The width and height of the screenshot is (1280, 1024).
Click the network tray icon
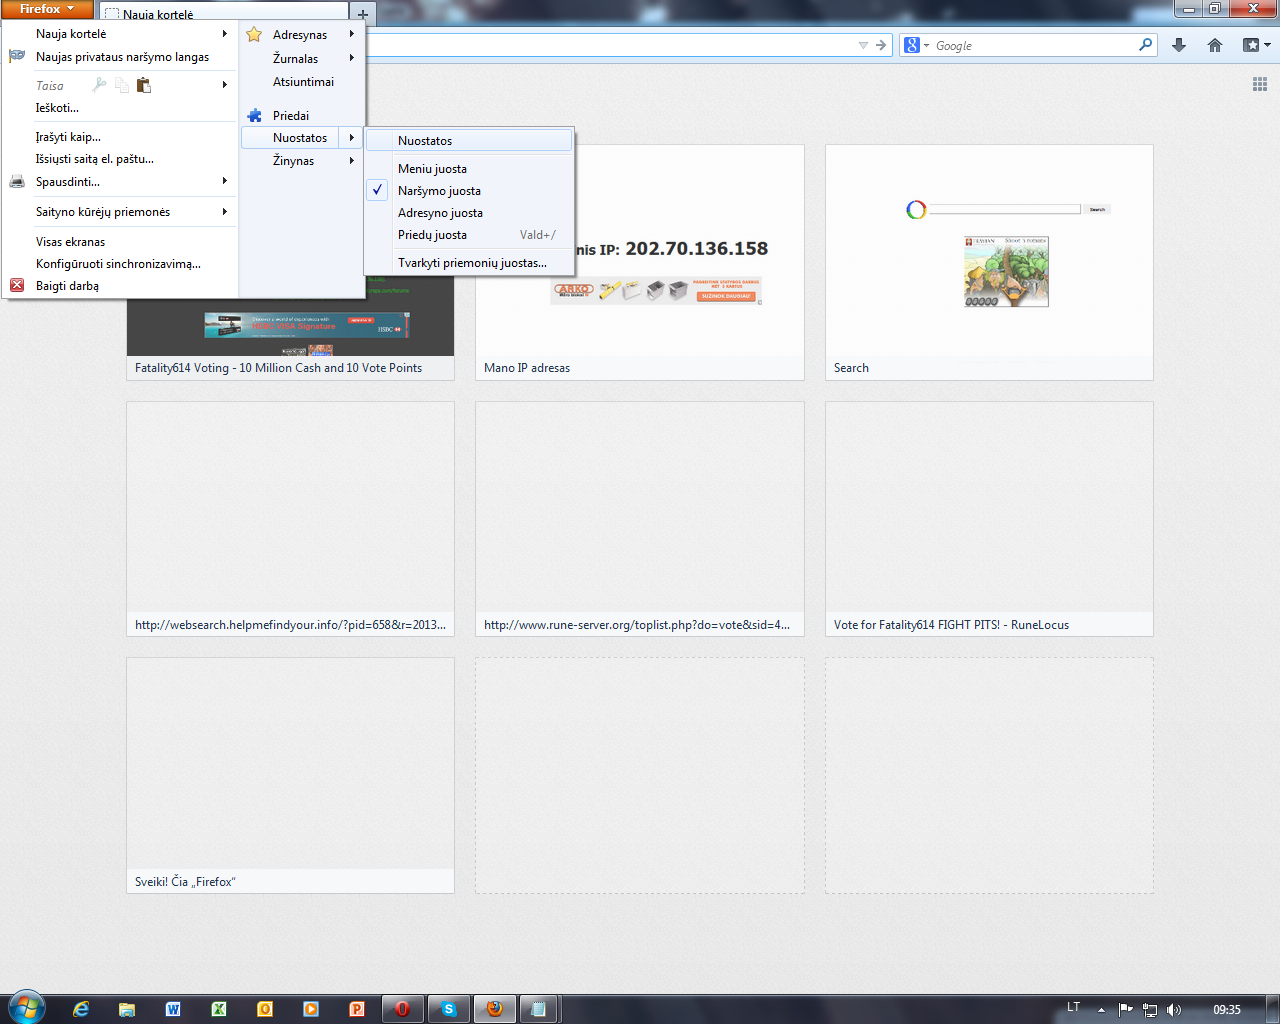(1150, 1009)
